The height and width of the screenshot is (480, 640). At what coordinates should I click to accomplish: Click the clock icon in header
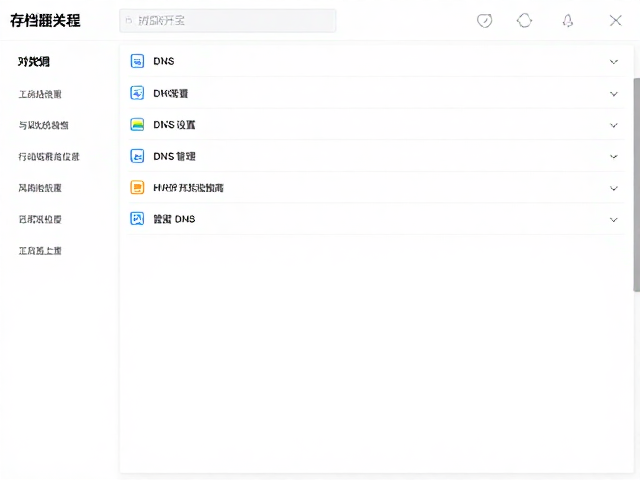pos(484,20)
